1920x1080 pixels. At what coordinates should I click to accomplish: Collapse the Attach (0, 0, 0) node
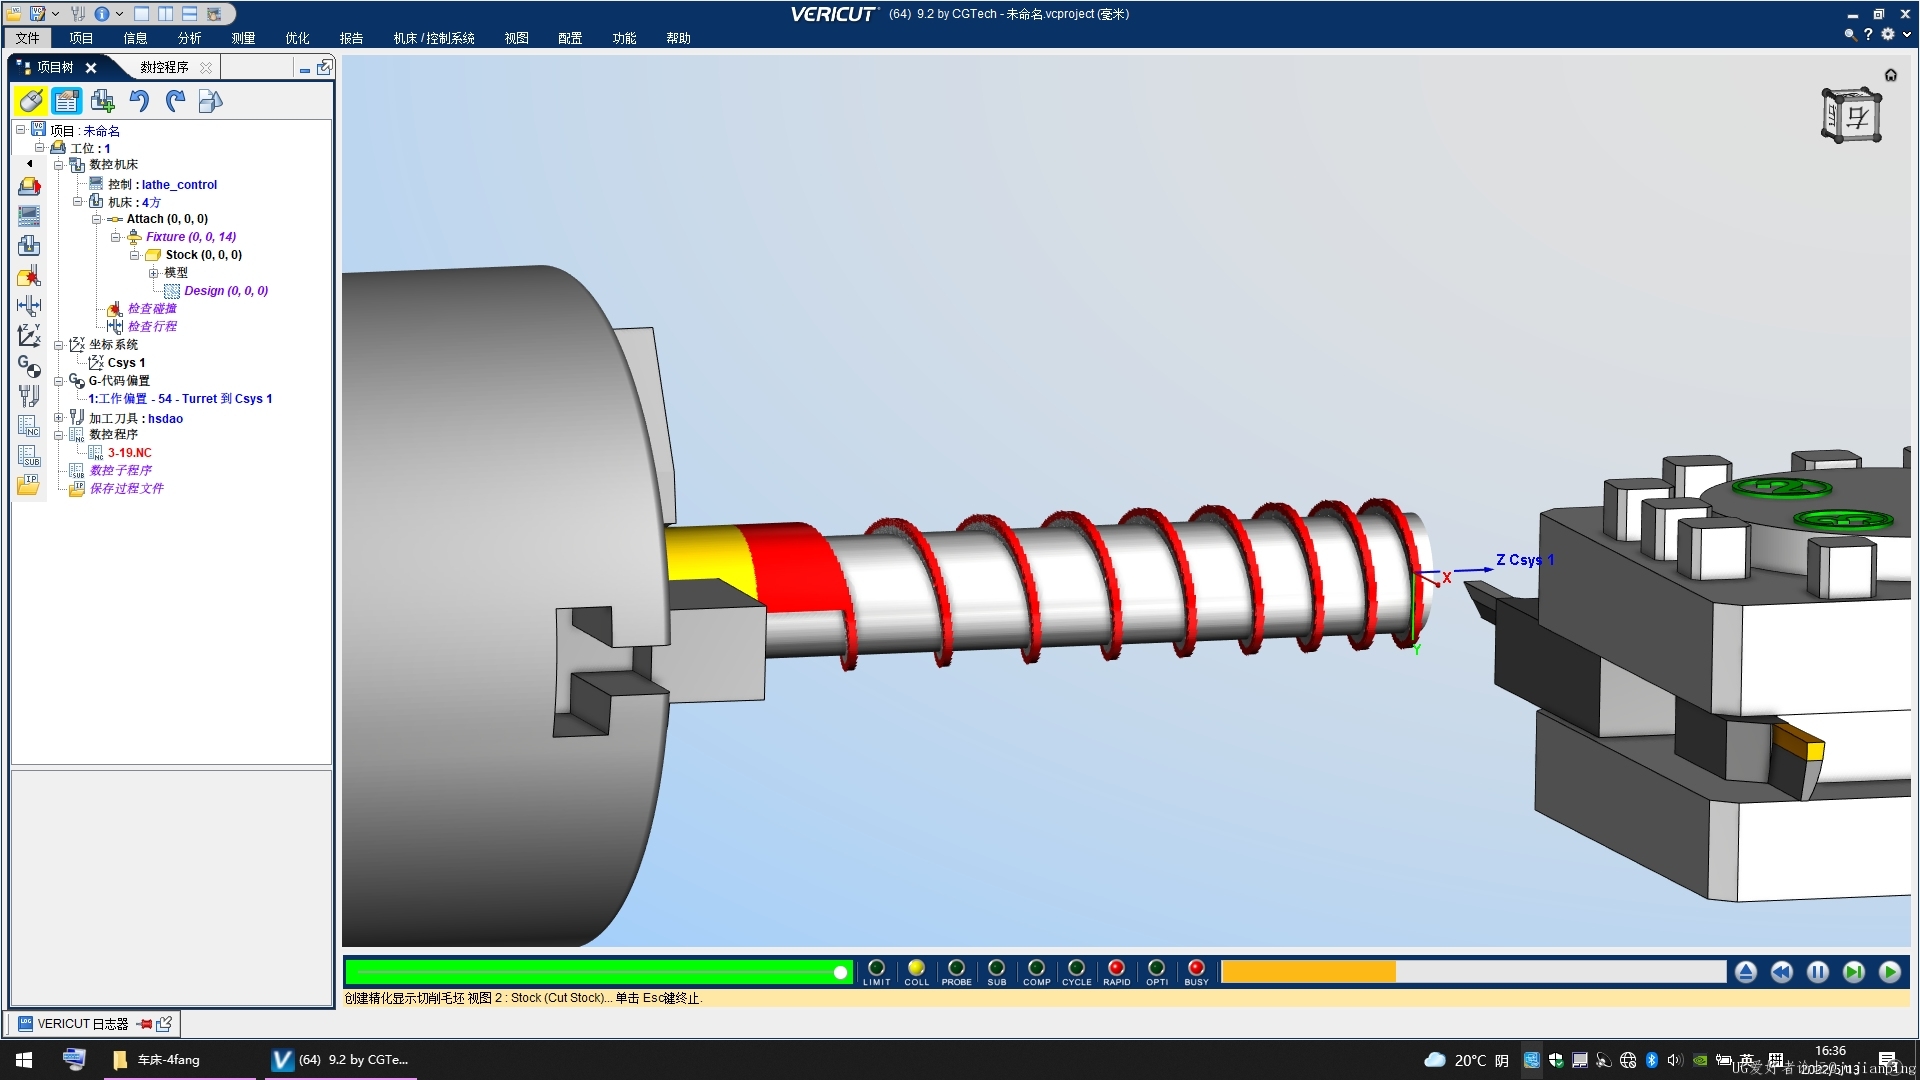pyautogui.click(x=97, y=219)
